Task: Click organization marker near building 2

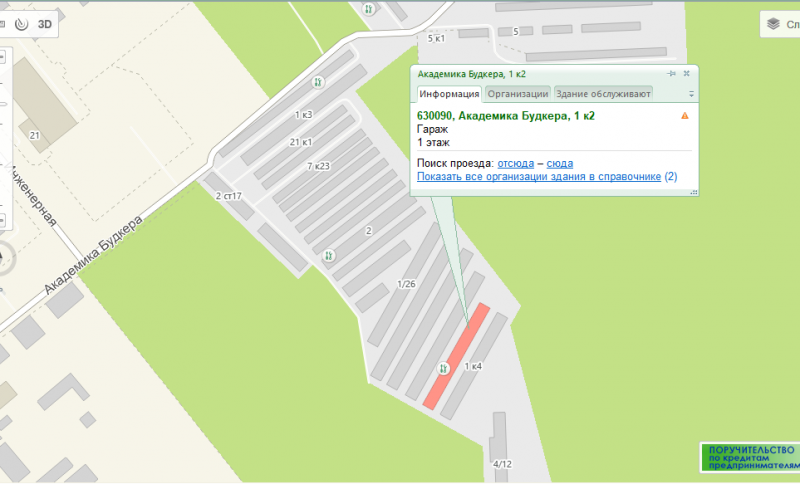Action: 331,256
